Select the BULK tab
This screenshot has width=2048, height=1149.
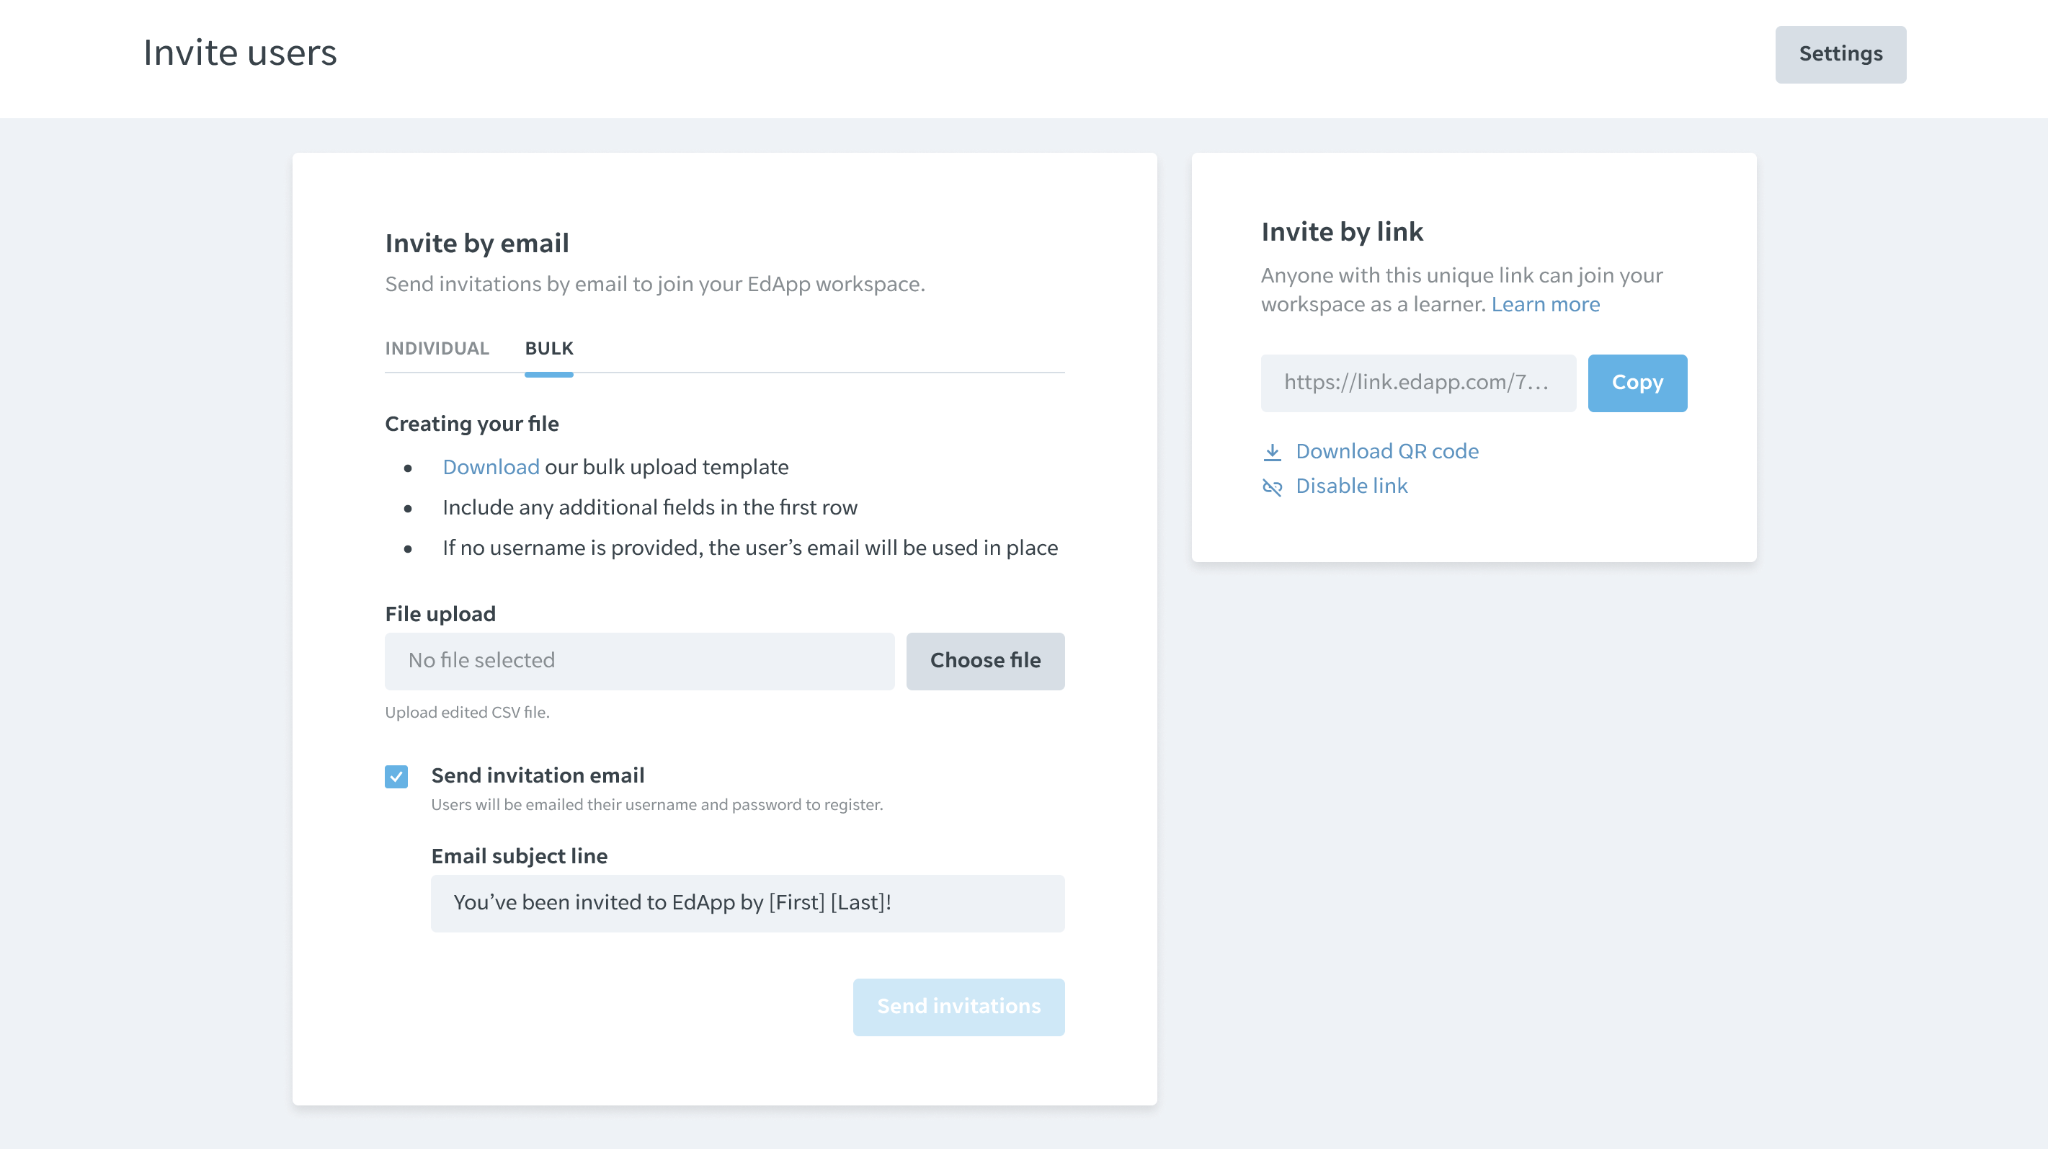[549, 348]
